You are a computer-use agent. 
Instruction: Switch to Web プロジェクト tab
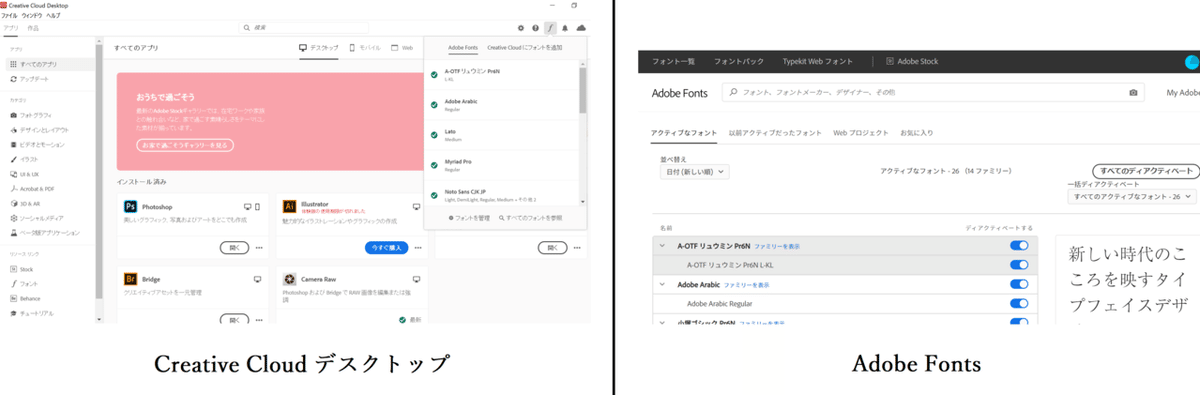click(860, 133)
